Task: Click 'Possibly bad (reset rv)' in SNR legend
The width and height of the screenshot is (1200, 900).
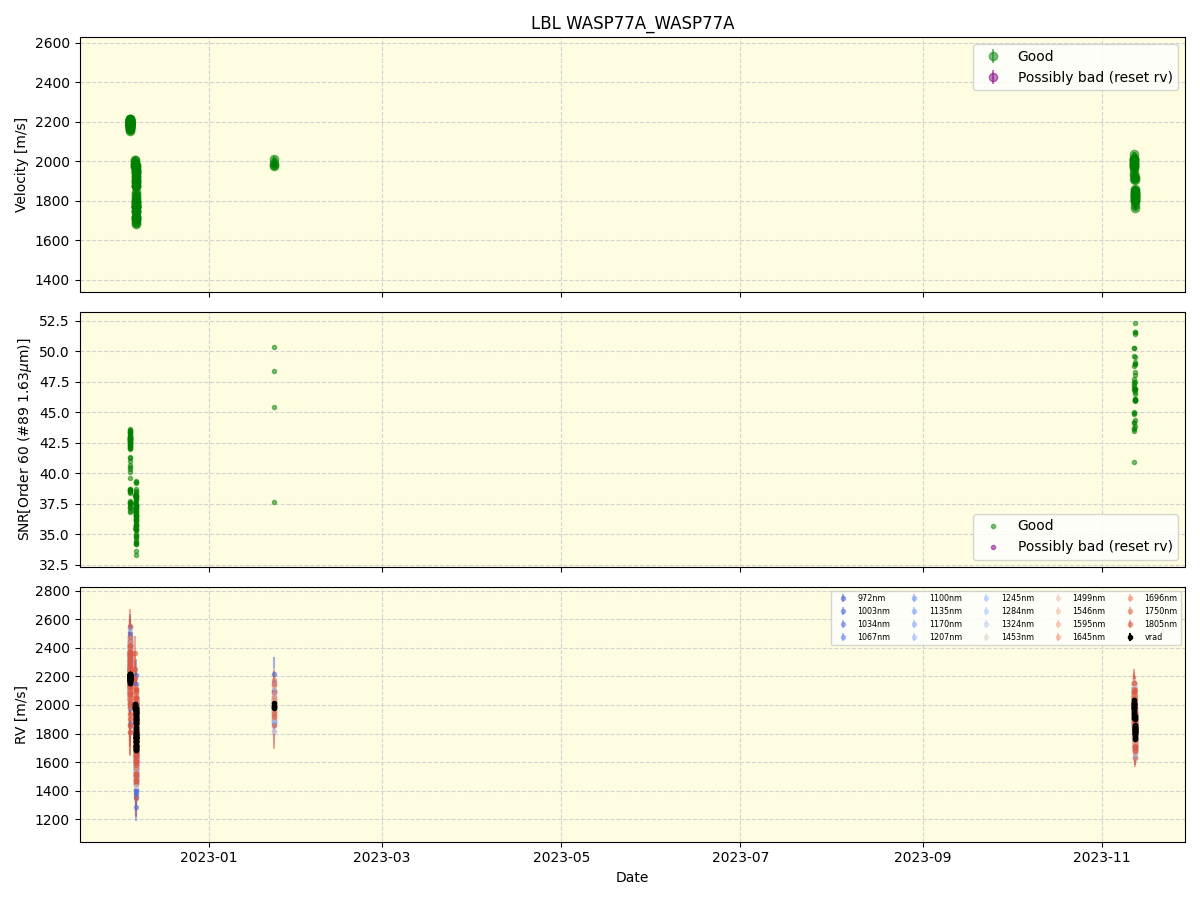Action: pyautogui.click(x=1095, y=546)
